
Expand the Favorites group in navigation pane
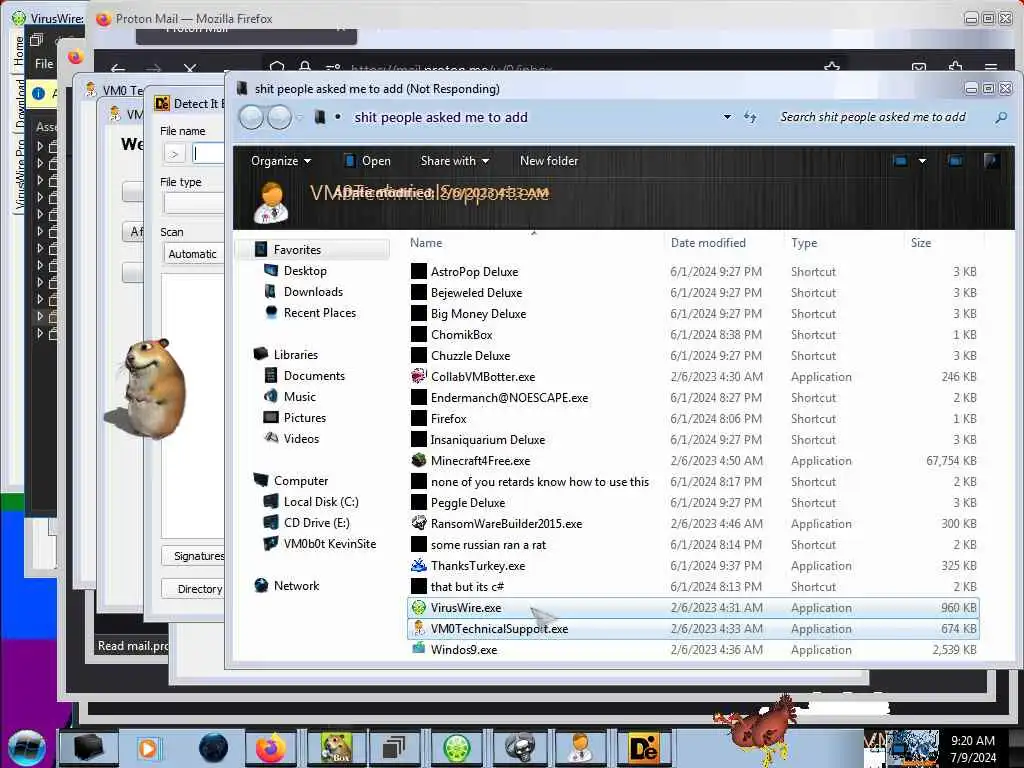coord(297,249)
